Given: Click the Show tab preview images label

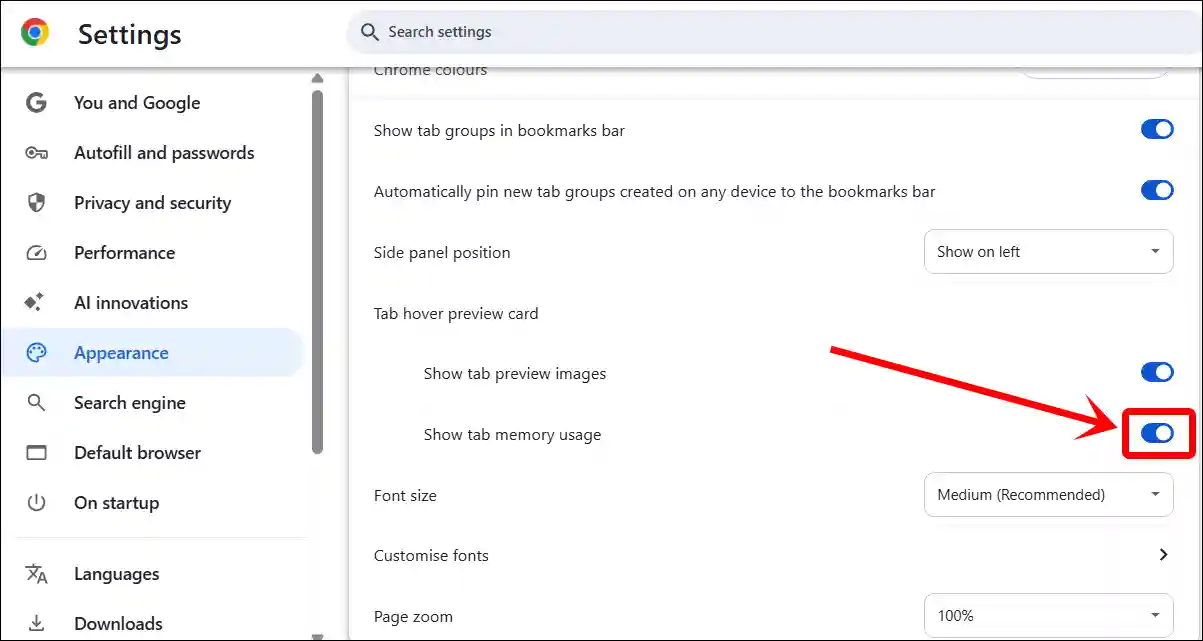Looking at the screenshot, I should pyautogui.click(x=515, y=373).
